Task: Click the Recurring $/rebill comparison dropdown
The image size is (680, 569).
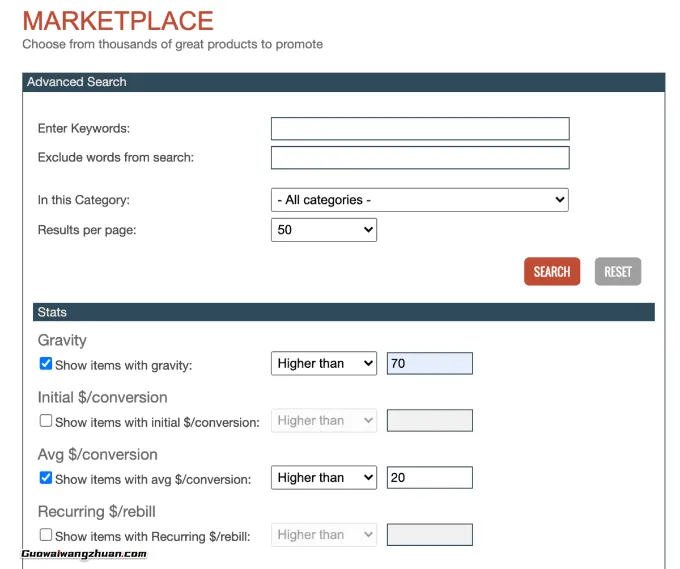Action: click(x=324, y=535)
